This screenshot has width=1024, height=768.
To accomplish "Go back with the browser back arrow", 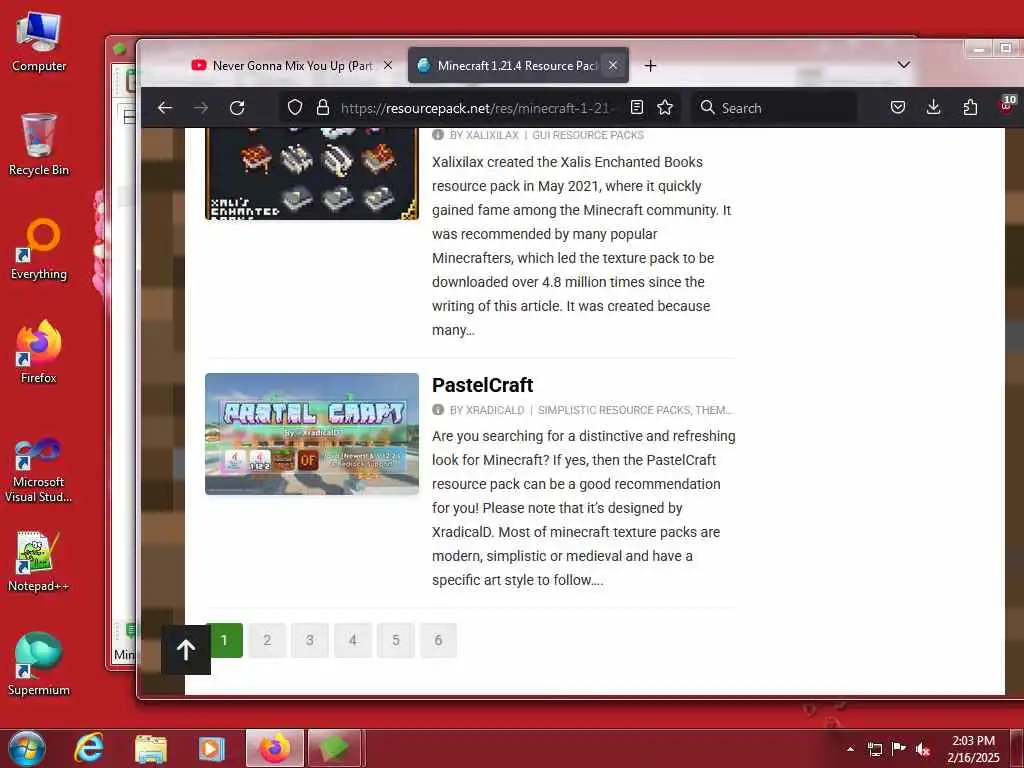I will [x=165, y=108].
